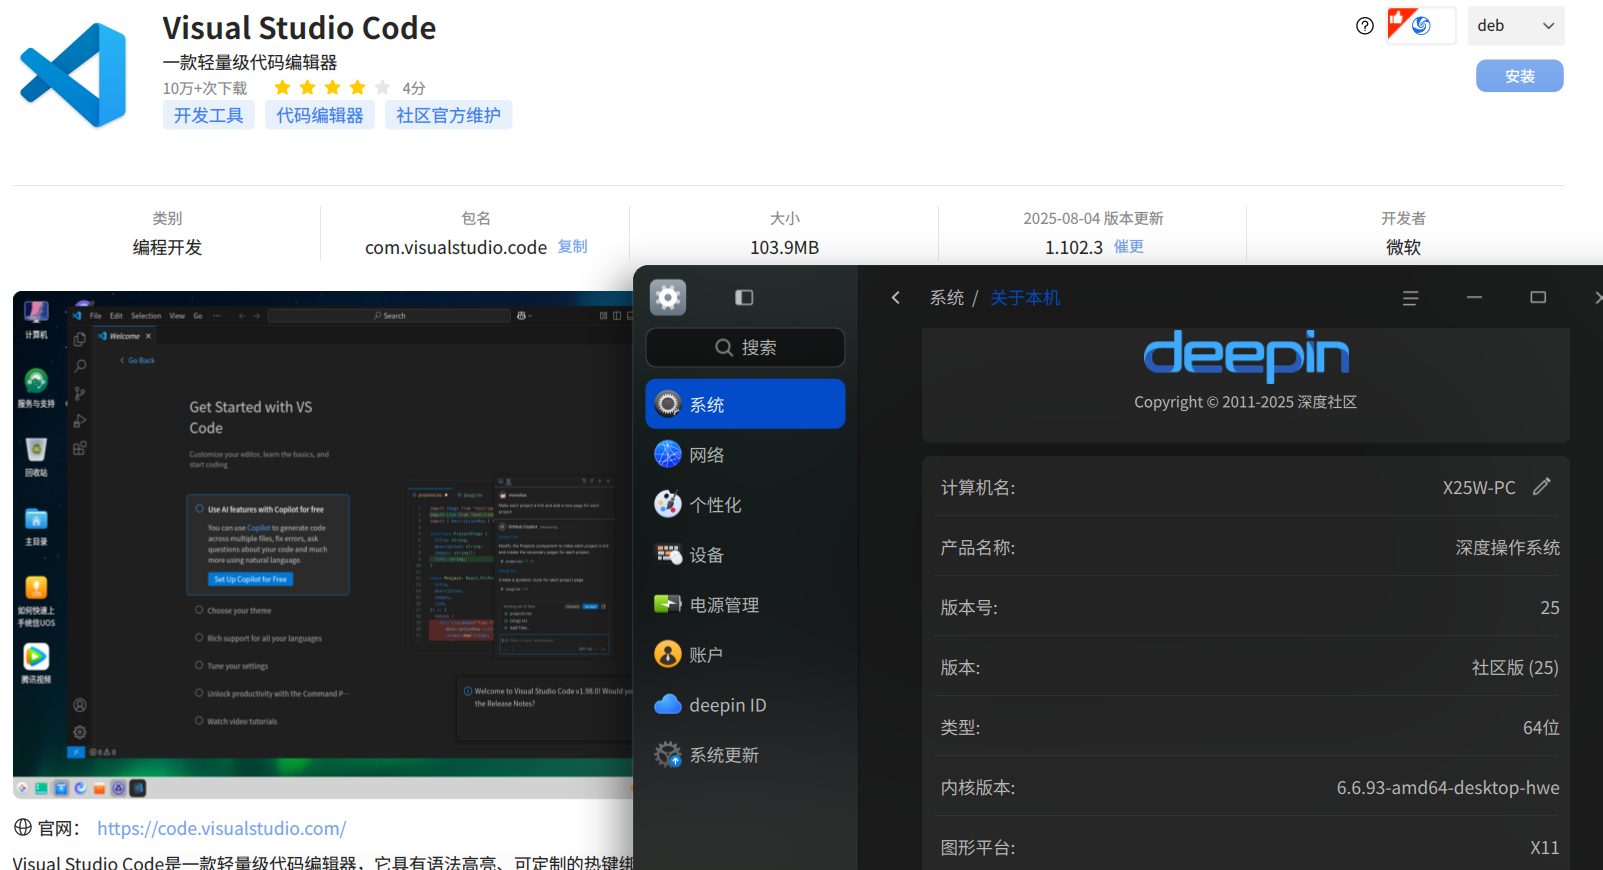Open 设备 devices settings
Screen dimensions: 1603x870
[745, 555]
